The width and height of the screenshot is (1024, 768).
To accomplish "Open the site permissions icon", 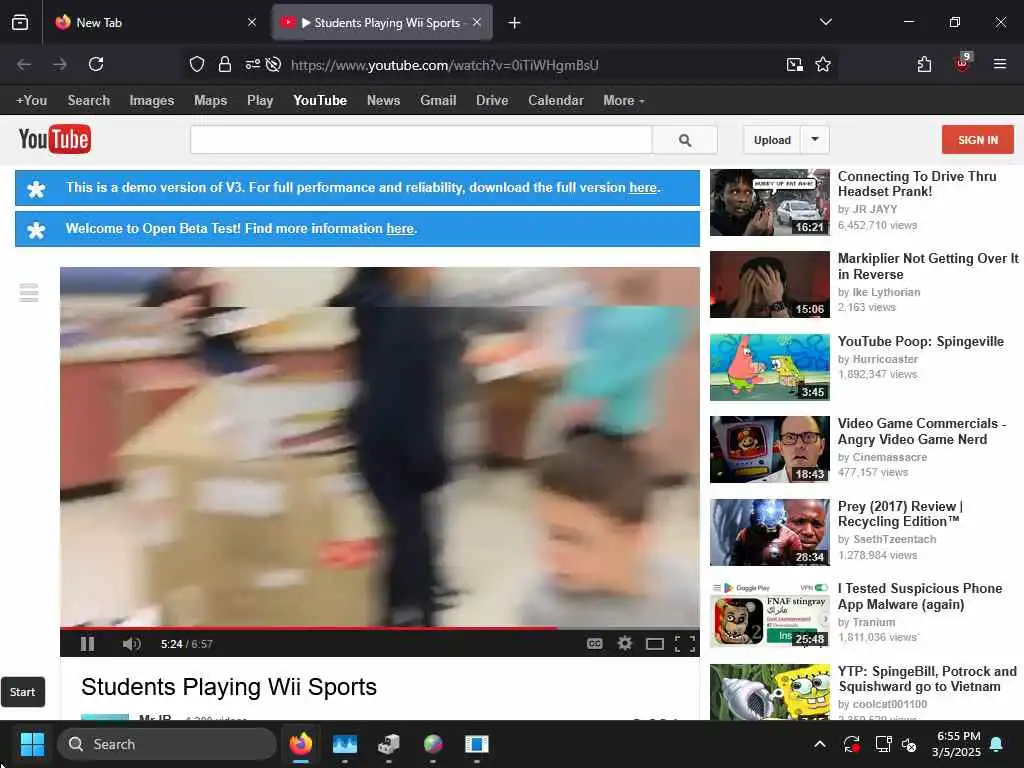I will pos(253,64).
